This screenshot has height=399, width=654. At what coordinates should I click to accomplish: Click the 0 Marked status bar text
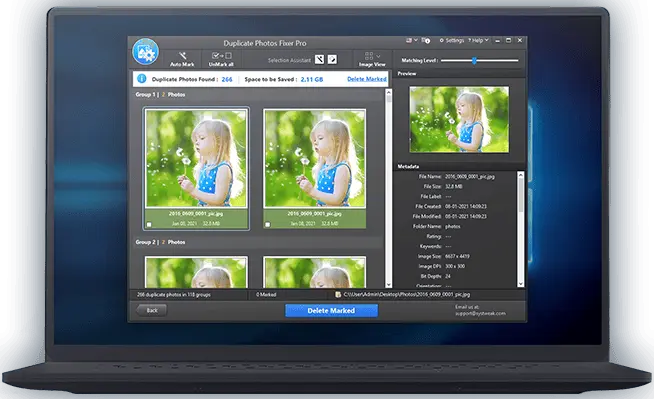click(x=266, y=294)
